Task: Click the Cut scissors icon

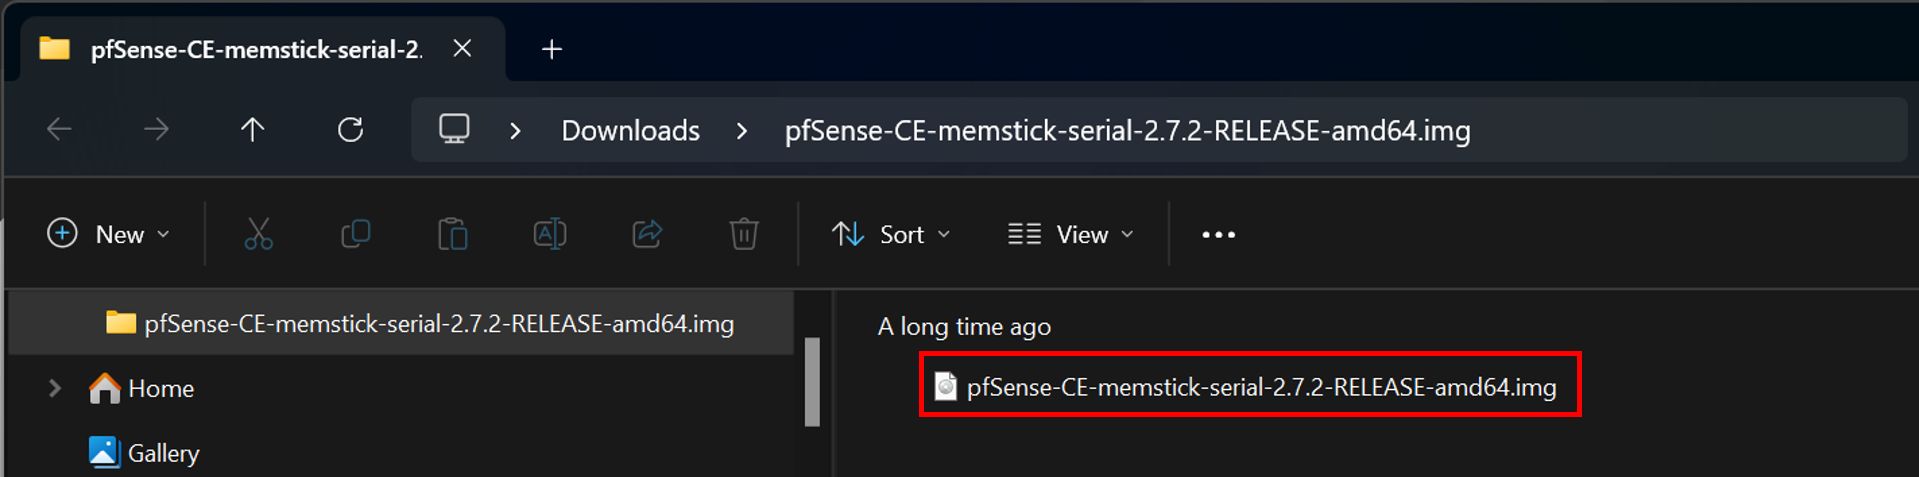Action: pyautogui.click(x=258, y=234)
